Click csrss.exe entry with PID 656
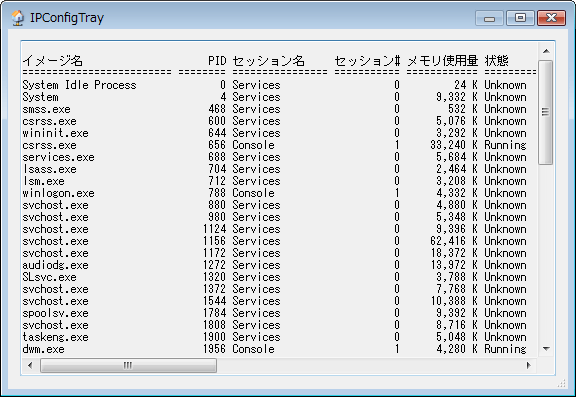Image resolution: width=576 pixels, height=397 pixels. point(49,145)
